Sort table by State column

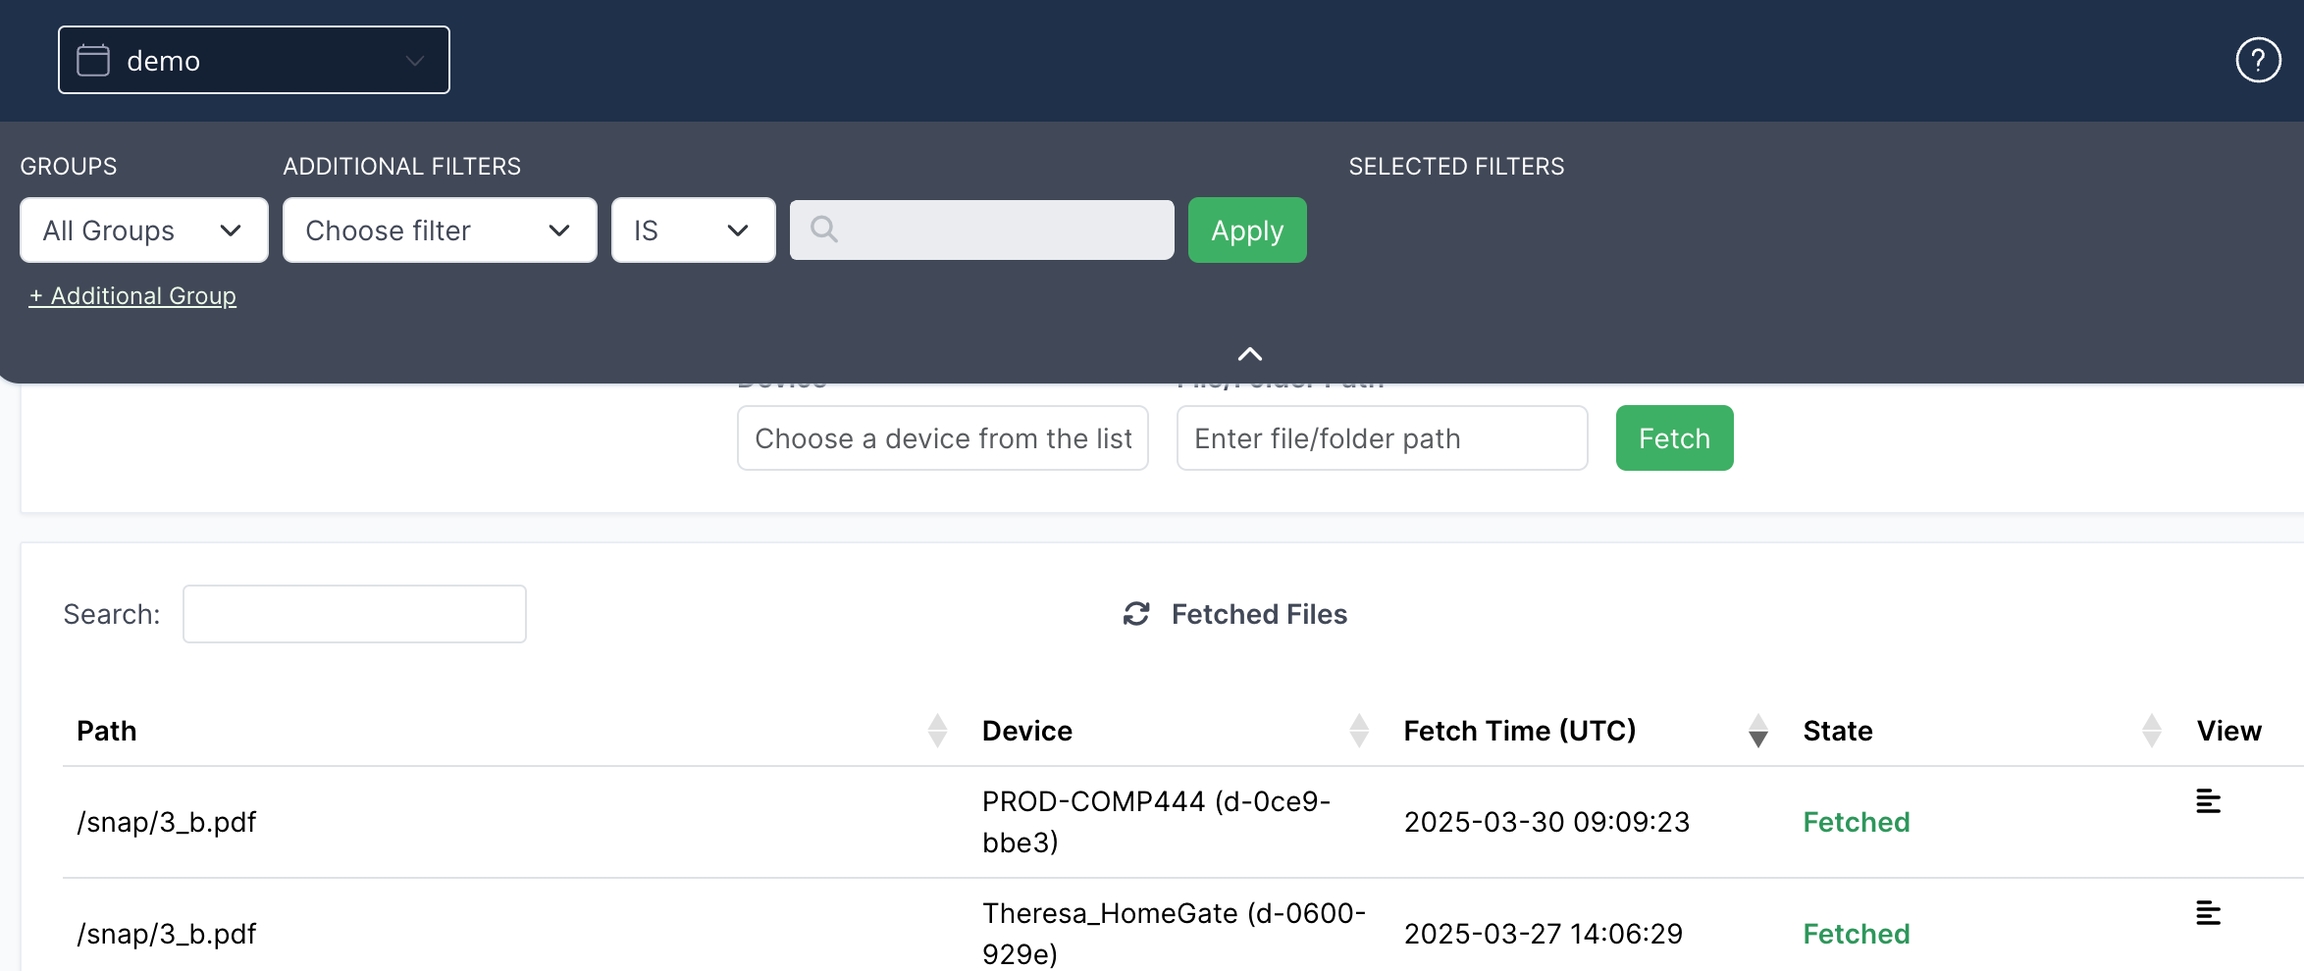2151,731
